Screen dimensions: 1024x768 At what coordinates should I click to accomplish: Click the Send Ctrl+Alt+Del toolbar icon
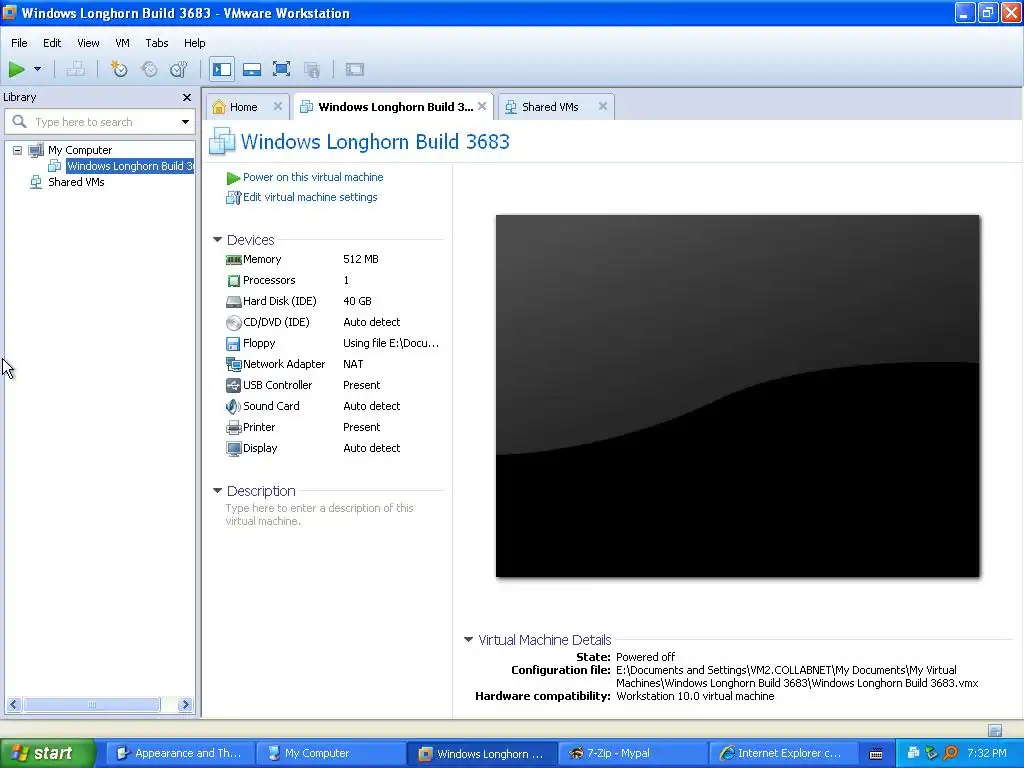(76, 69)
